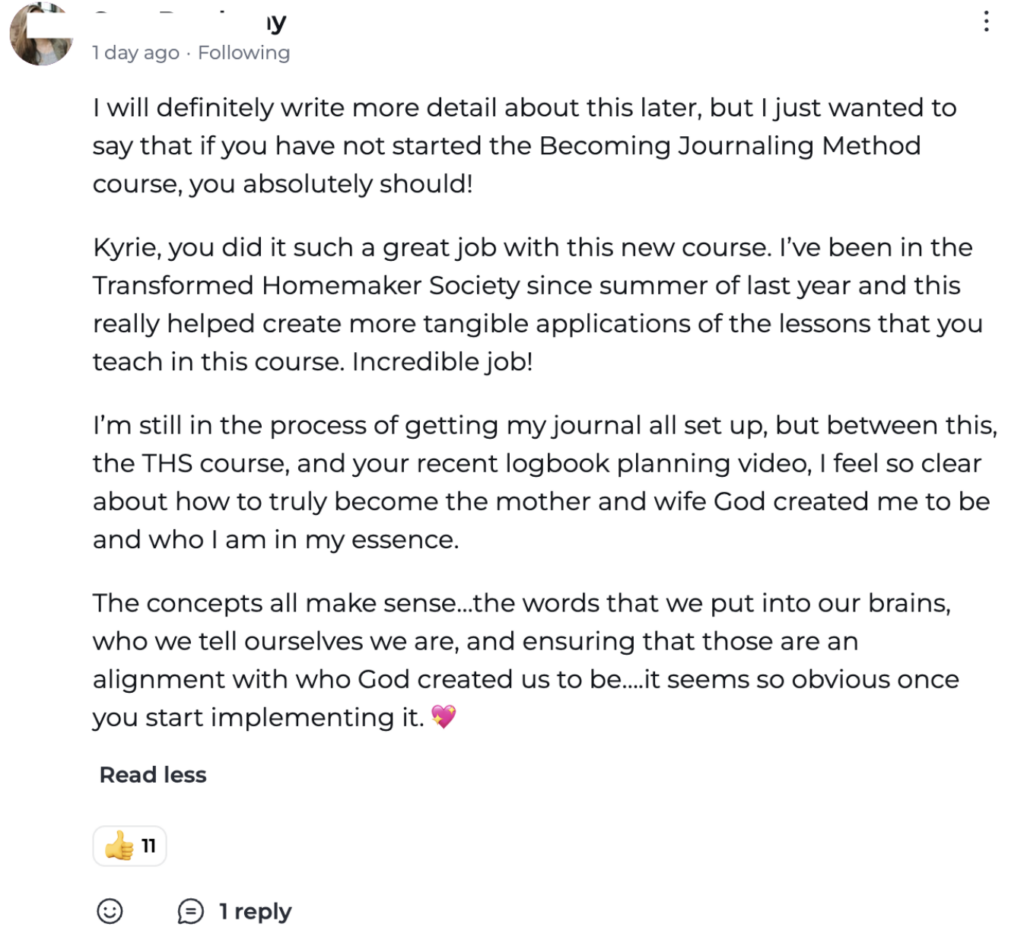Click the "1 day ago" timestamp
Viewport: 1024px width, 943px height.
click(136, 53)
